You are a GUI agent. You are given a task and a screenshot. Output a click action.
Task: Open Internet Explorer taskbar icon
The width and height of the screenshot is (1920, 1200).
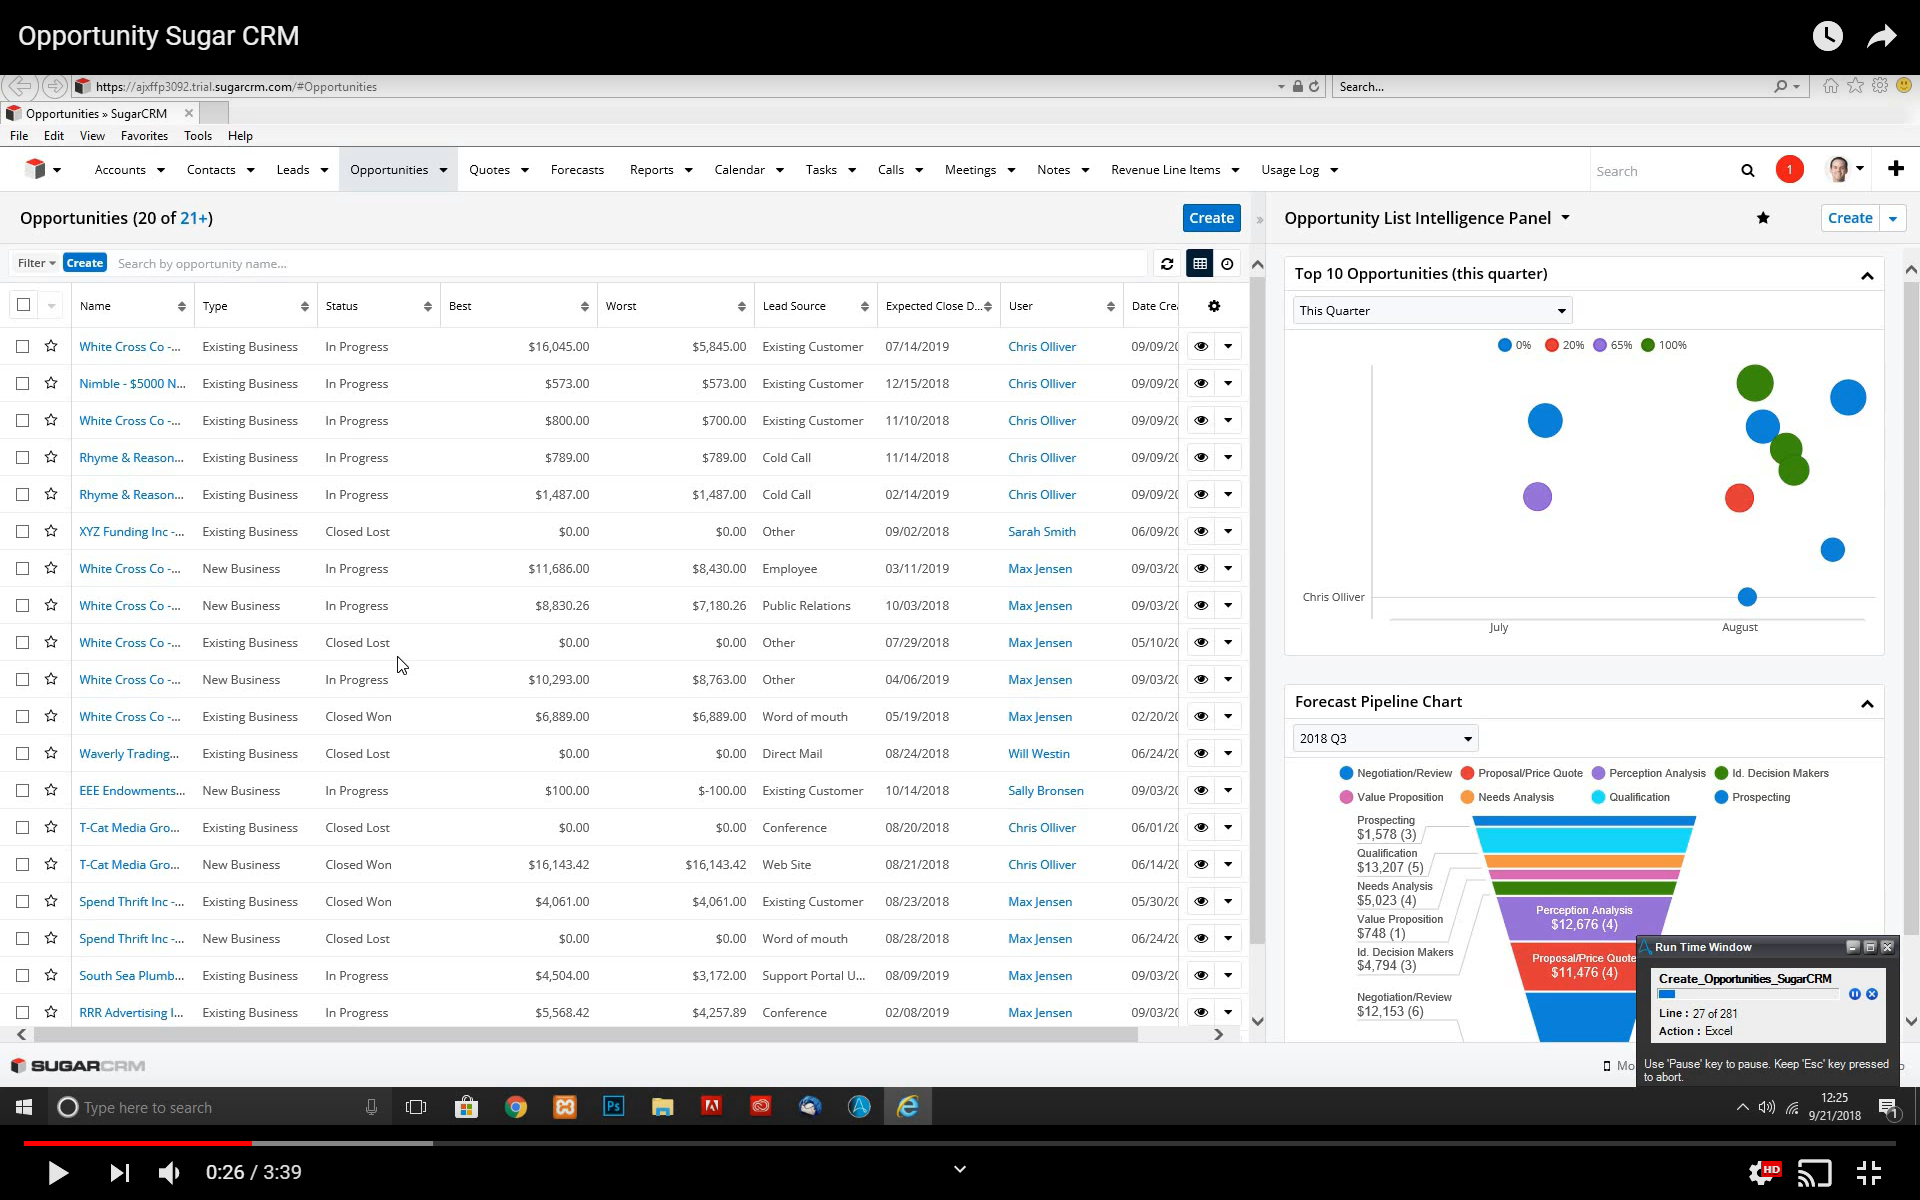coord(907,1107)
